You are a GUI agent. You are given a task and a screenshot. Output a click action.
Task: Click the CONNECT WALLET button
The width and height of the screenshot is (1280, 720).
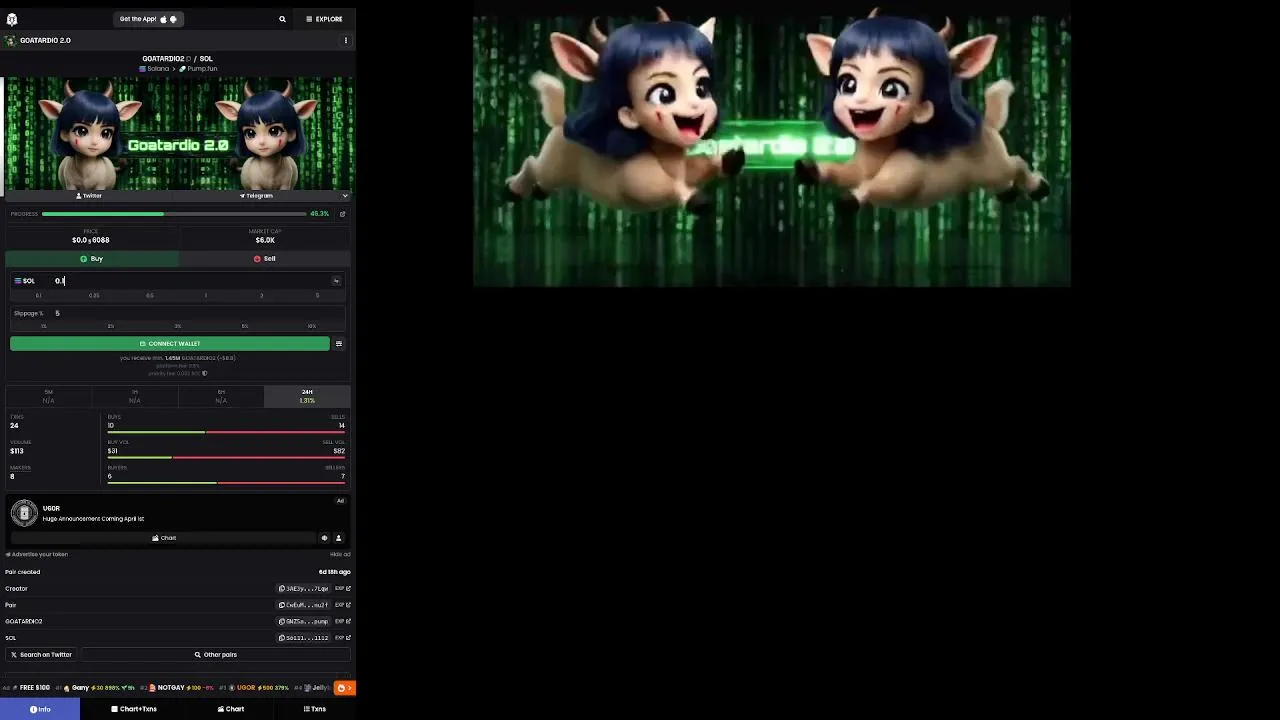170,344
